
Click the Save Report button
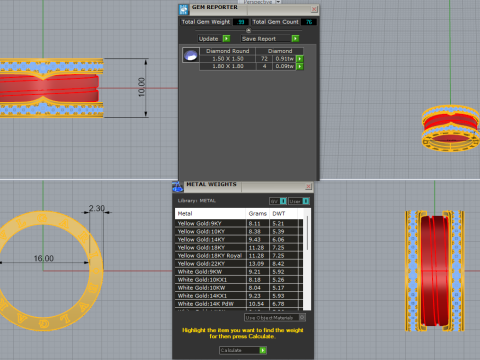pyautogui.click(x=270, y=39)
